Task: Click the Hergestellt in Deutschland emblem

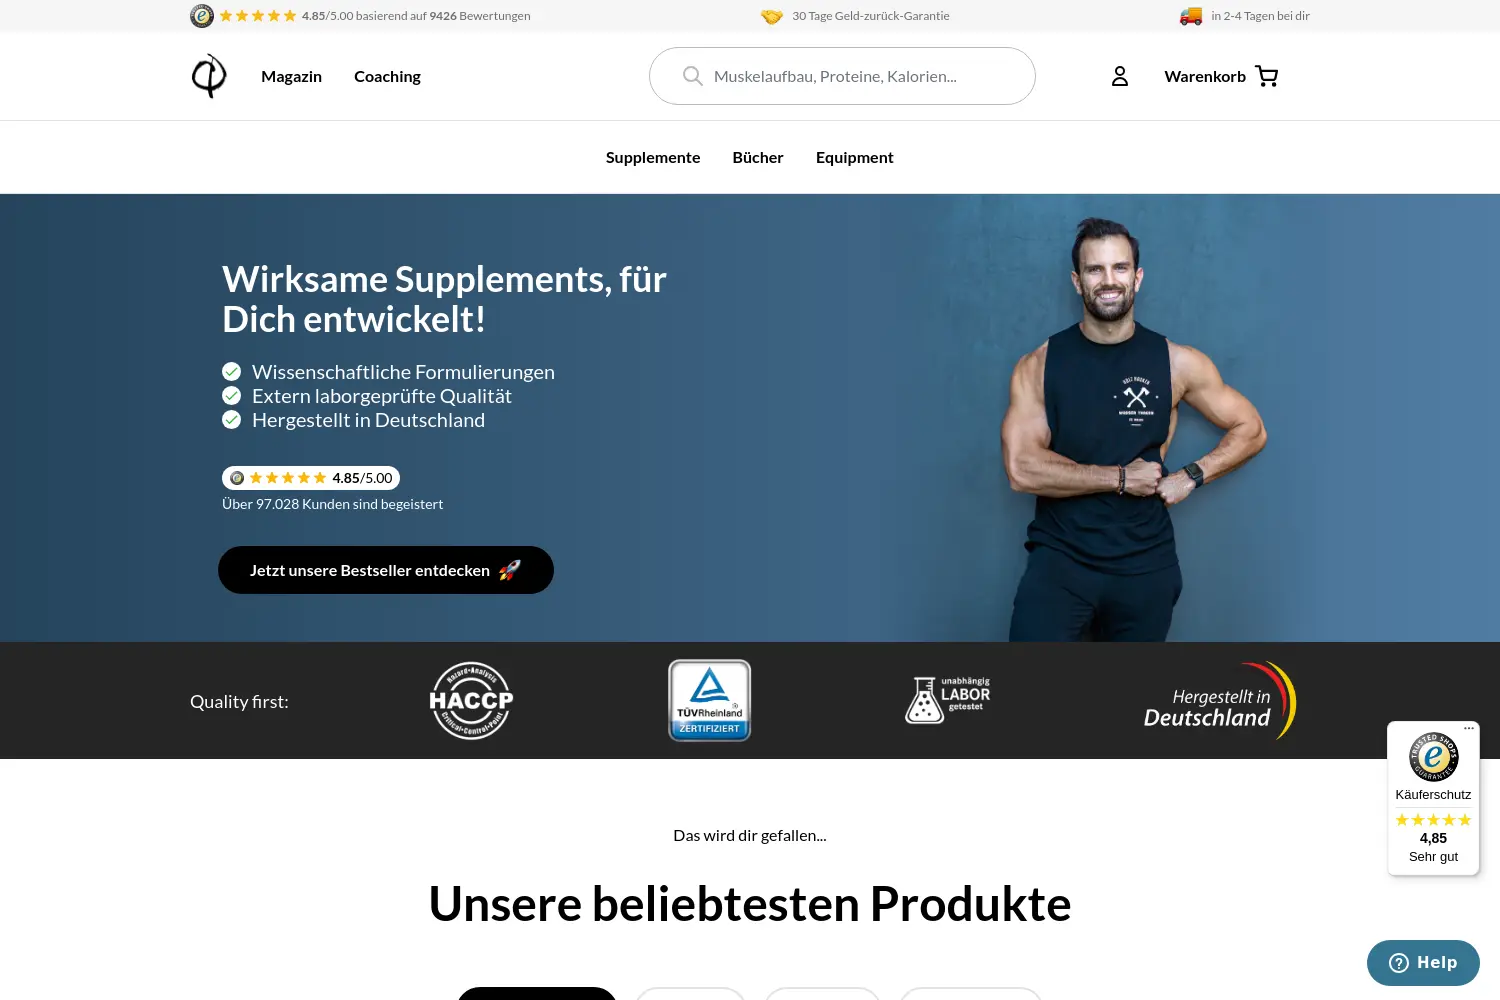Action: click(x=1220, y=701)
